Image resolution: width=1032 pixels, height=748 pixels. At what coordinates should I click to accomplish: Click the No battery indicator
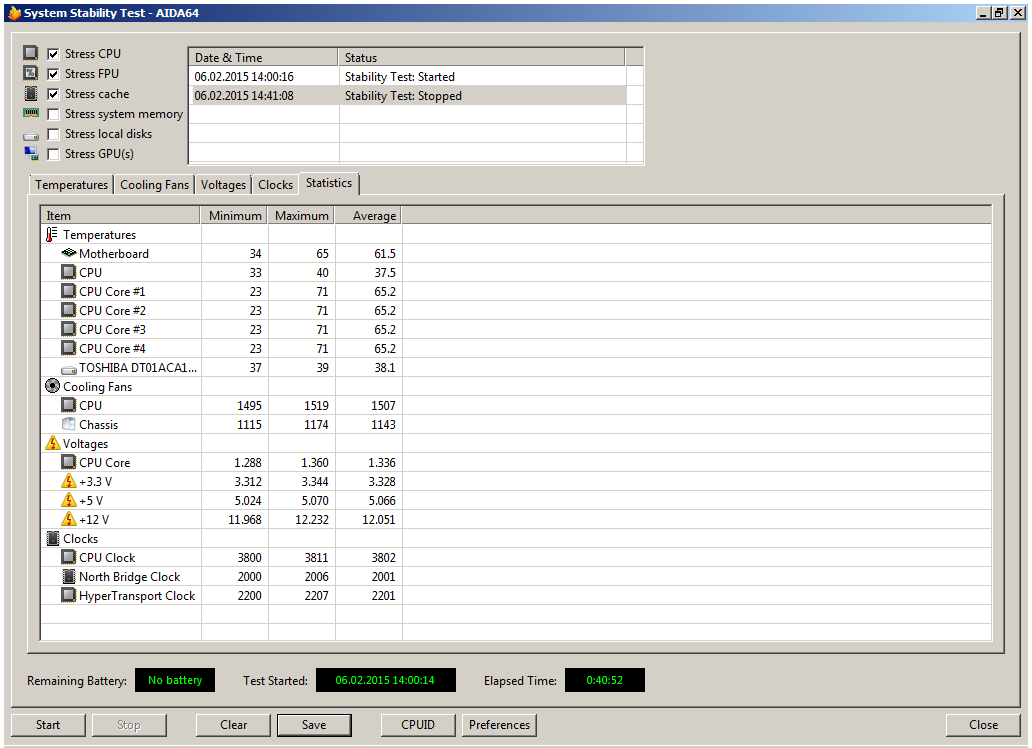pyautogui.click(x=175, y=680)
